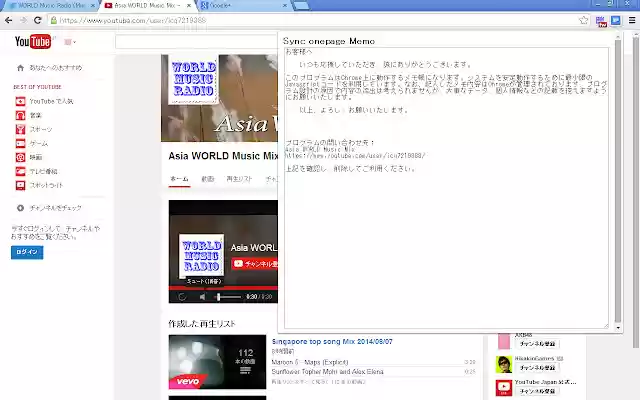The image size is (640, 400).
Task: Click WORLD MUSIC RADIO logo inside video player
Action: tap(202, 256)
